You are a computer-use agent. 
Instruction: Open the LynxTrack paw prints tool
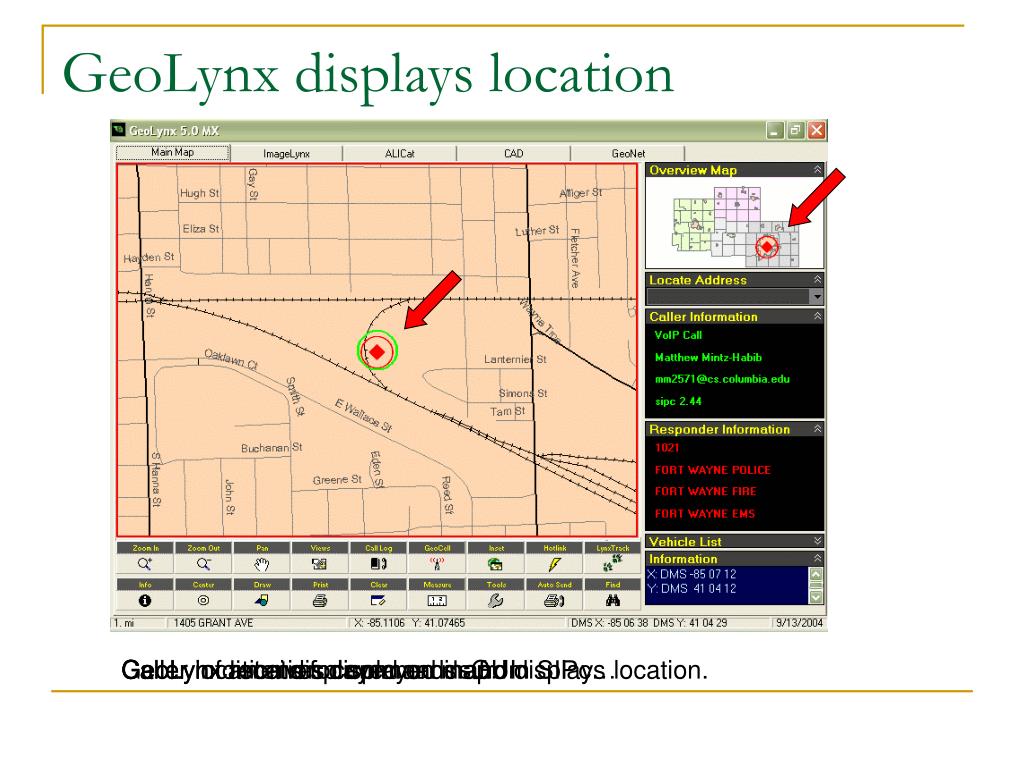pyautogui.click(x=613, y=564)
